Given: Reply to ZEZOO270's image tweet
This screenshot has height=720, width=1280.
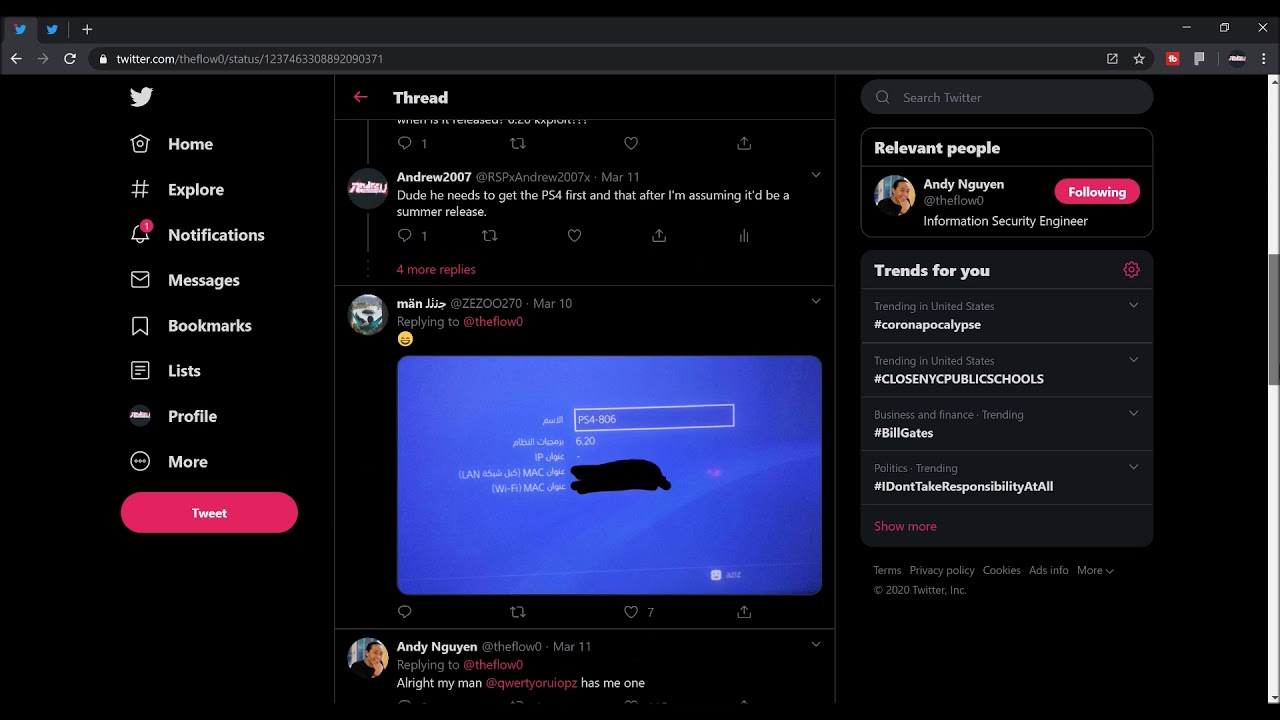Looking at the screenshot, I should (404, 611).
